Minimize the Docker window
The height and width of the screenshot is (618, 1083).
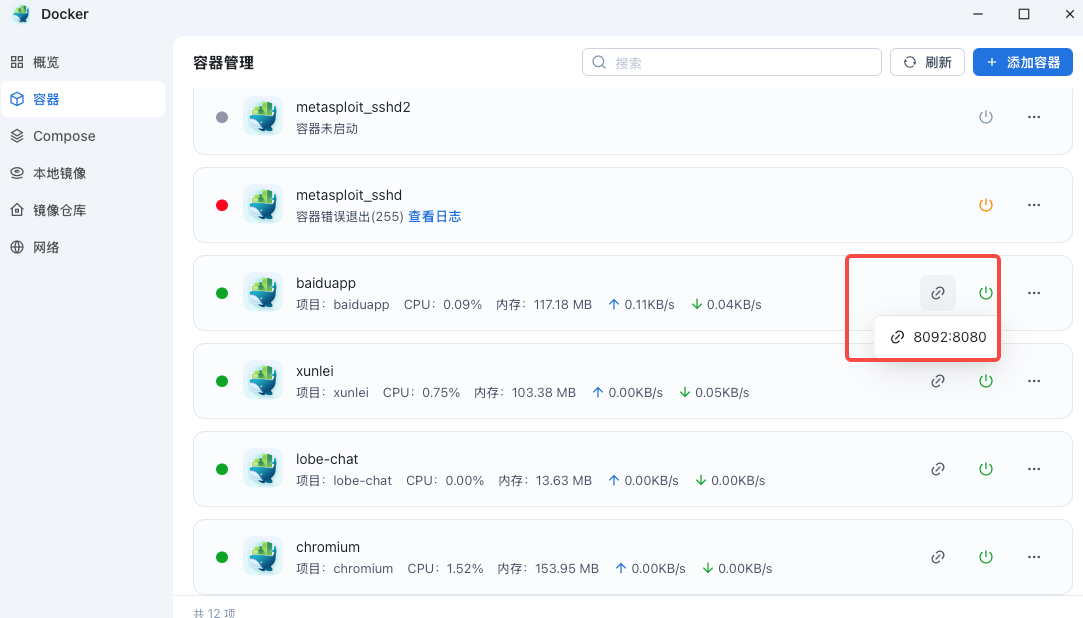point(978,14)
